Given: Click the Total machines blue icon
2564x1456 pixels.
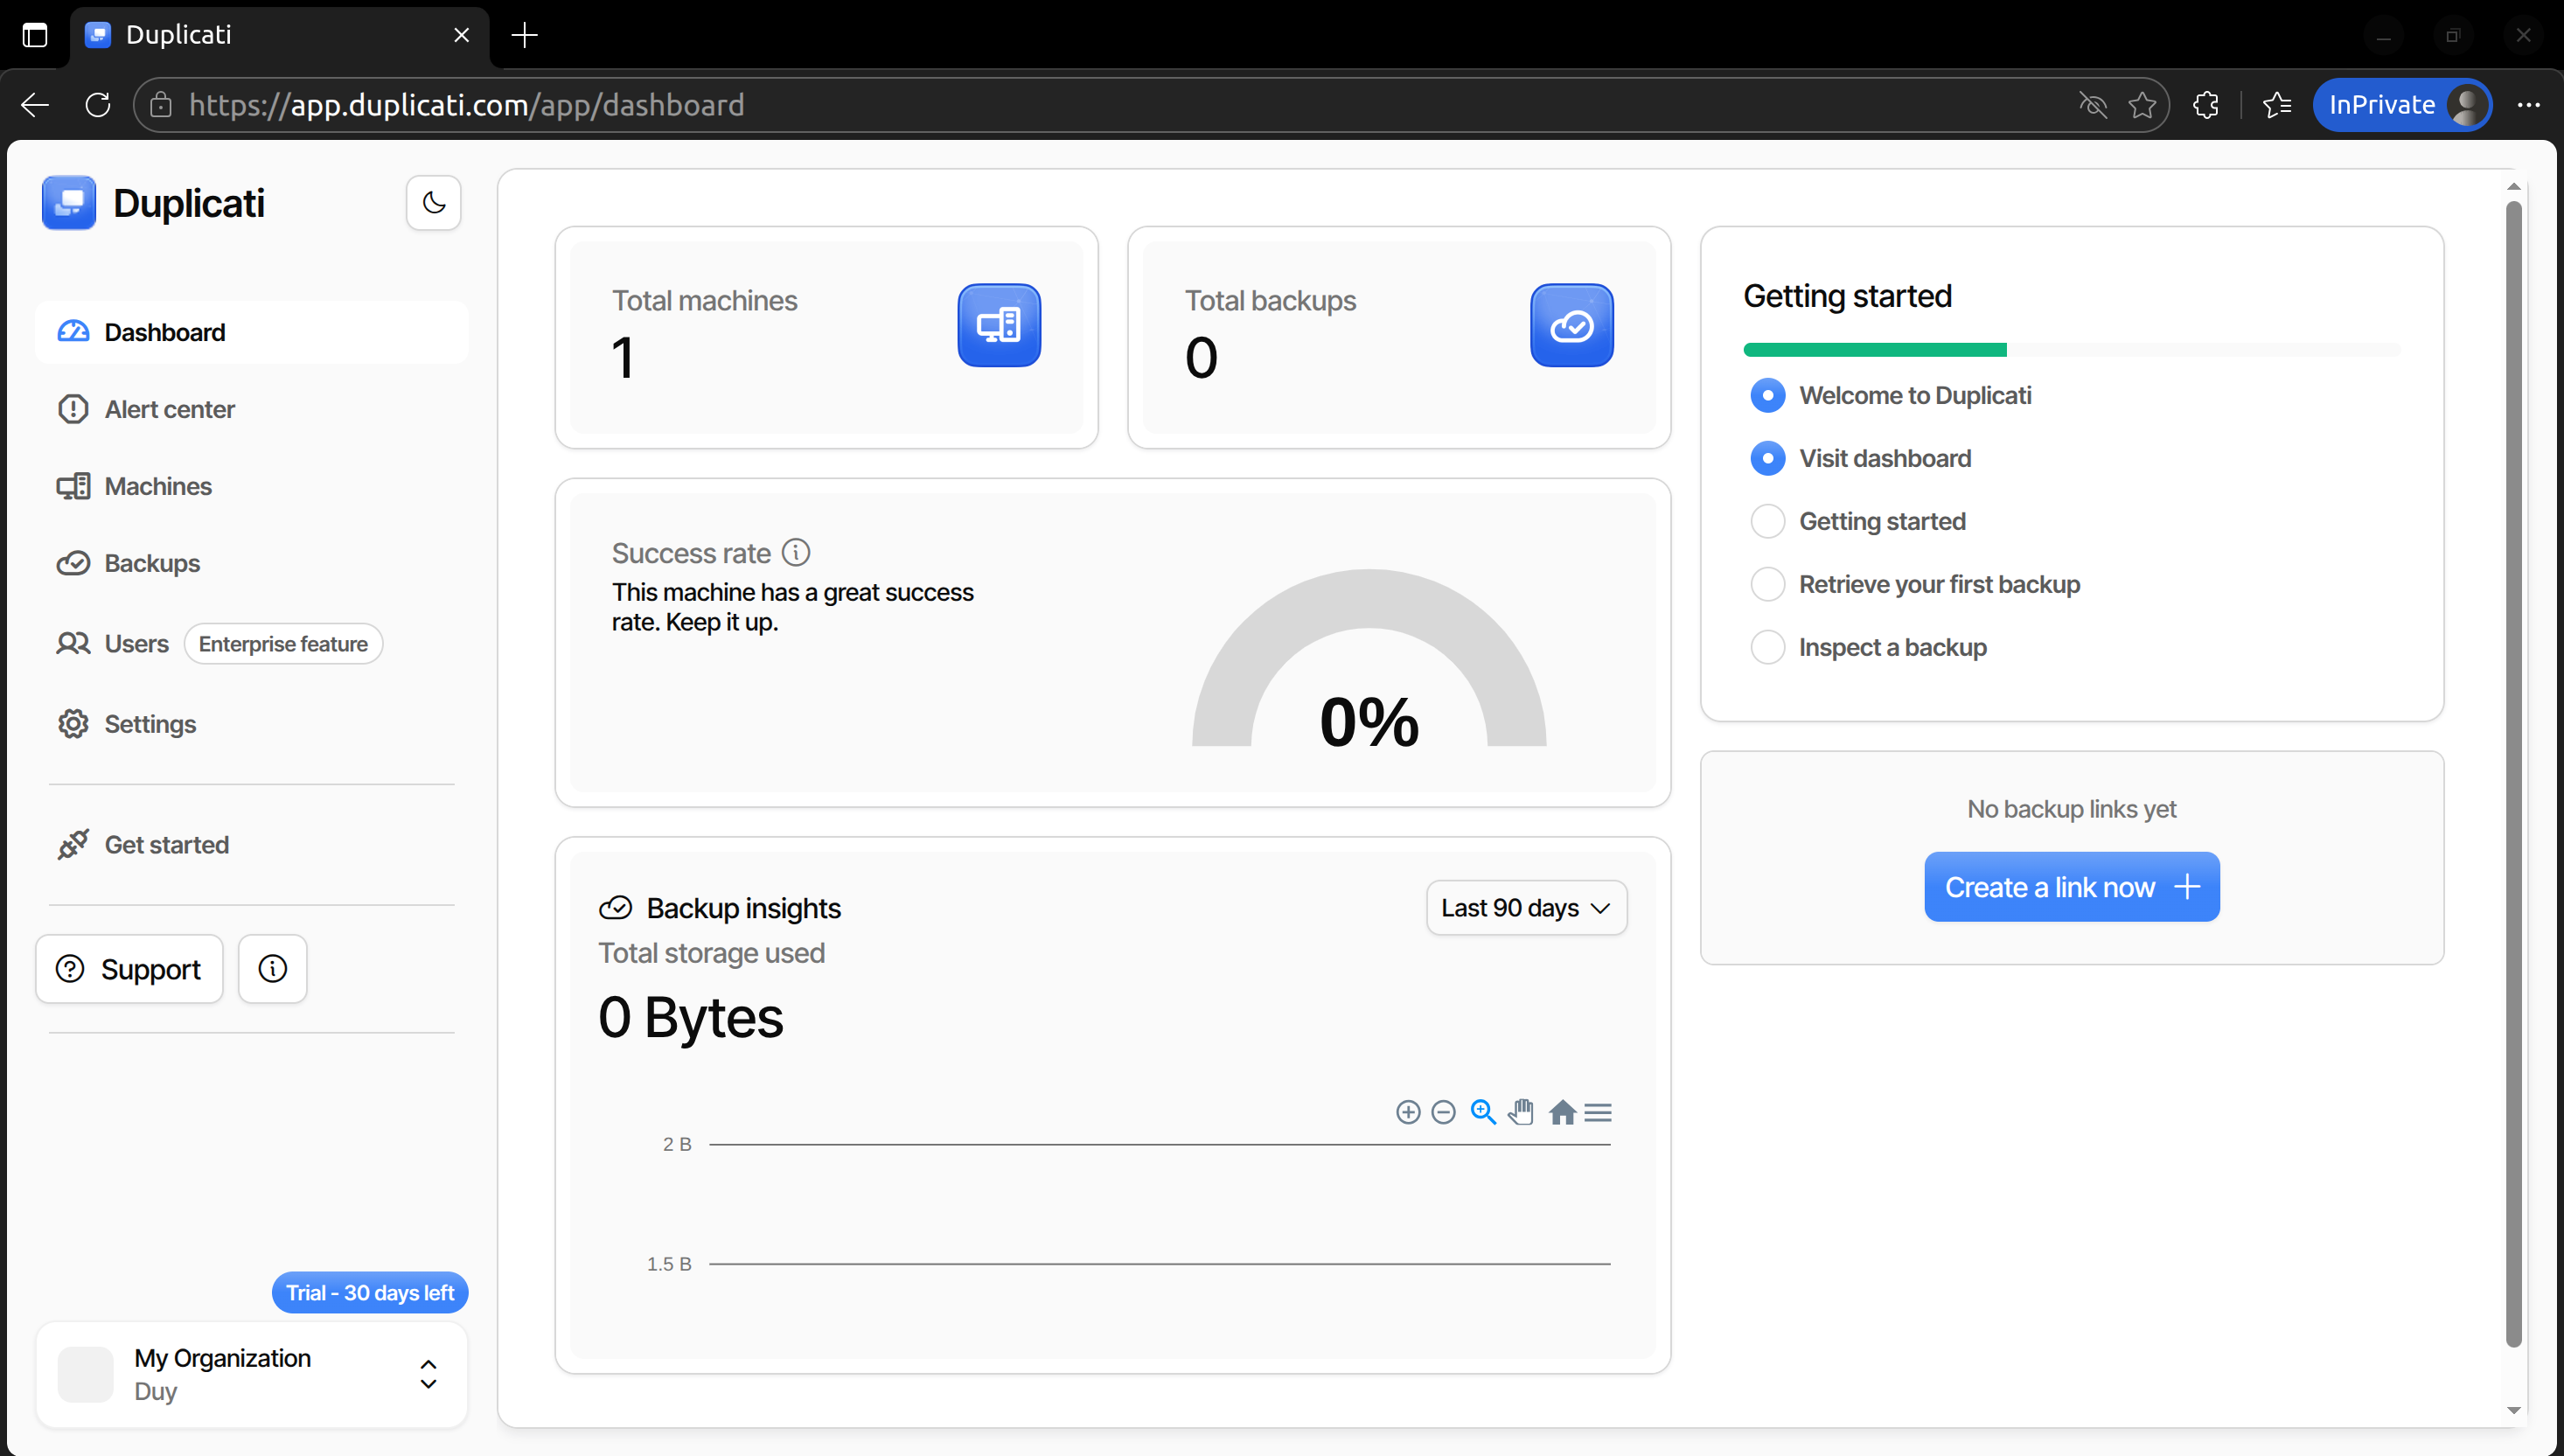Looking at the screenshot, I should click(998, 325).
